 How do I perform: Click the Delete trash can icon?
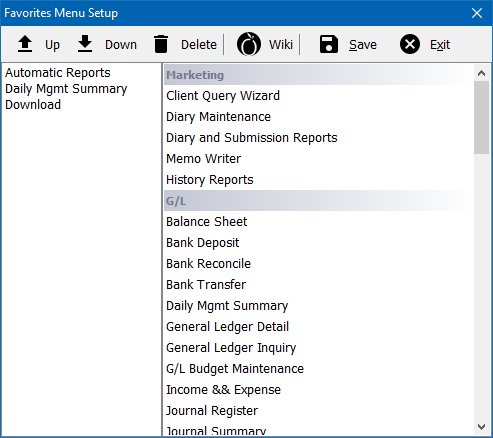(x=161, y=44)
